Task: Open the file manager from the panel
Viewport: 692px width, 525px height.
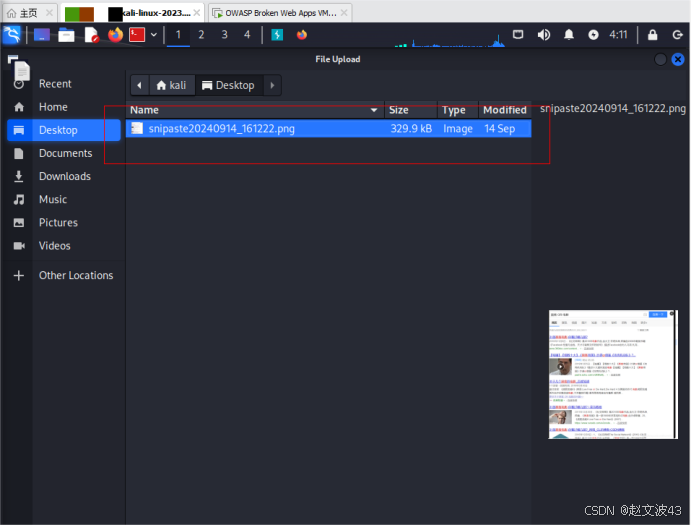Action: [x=66, y=35]
